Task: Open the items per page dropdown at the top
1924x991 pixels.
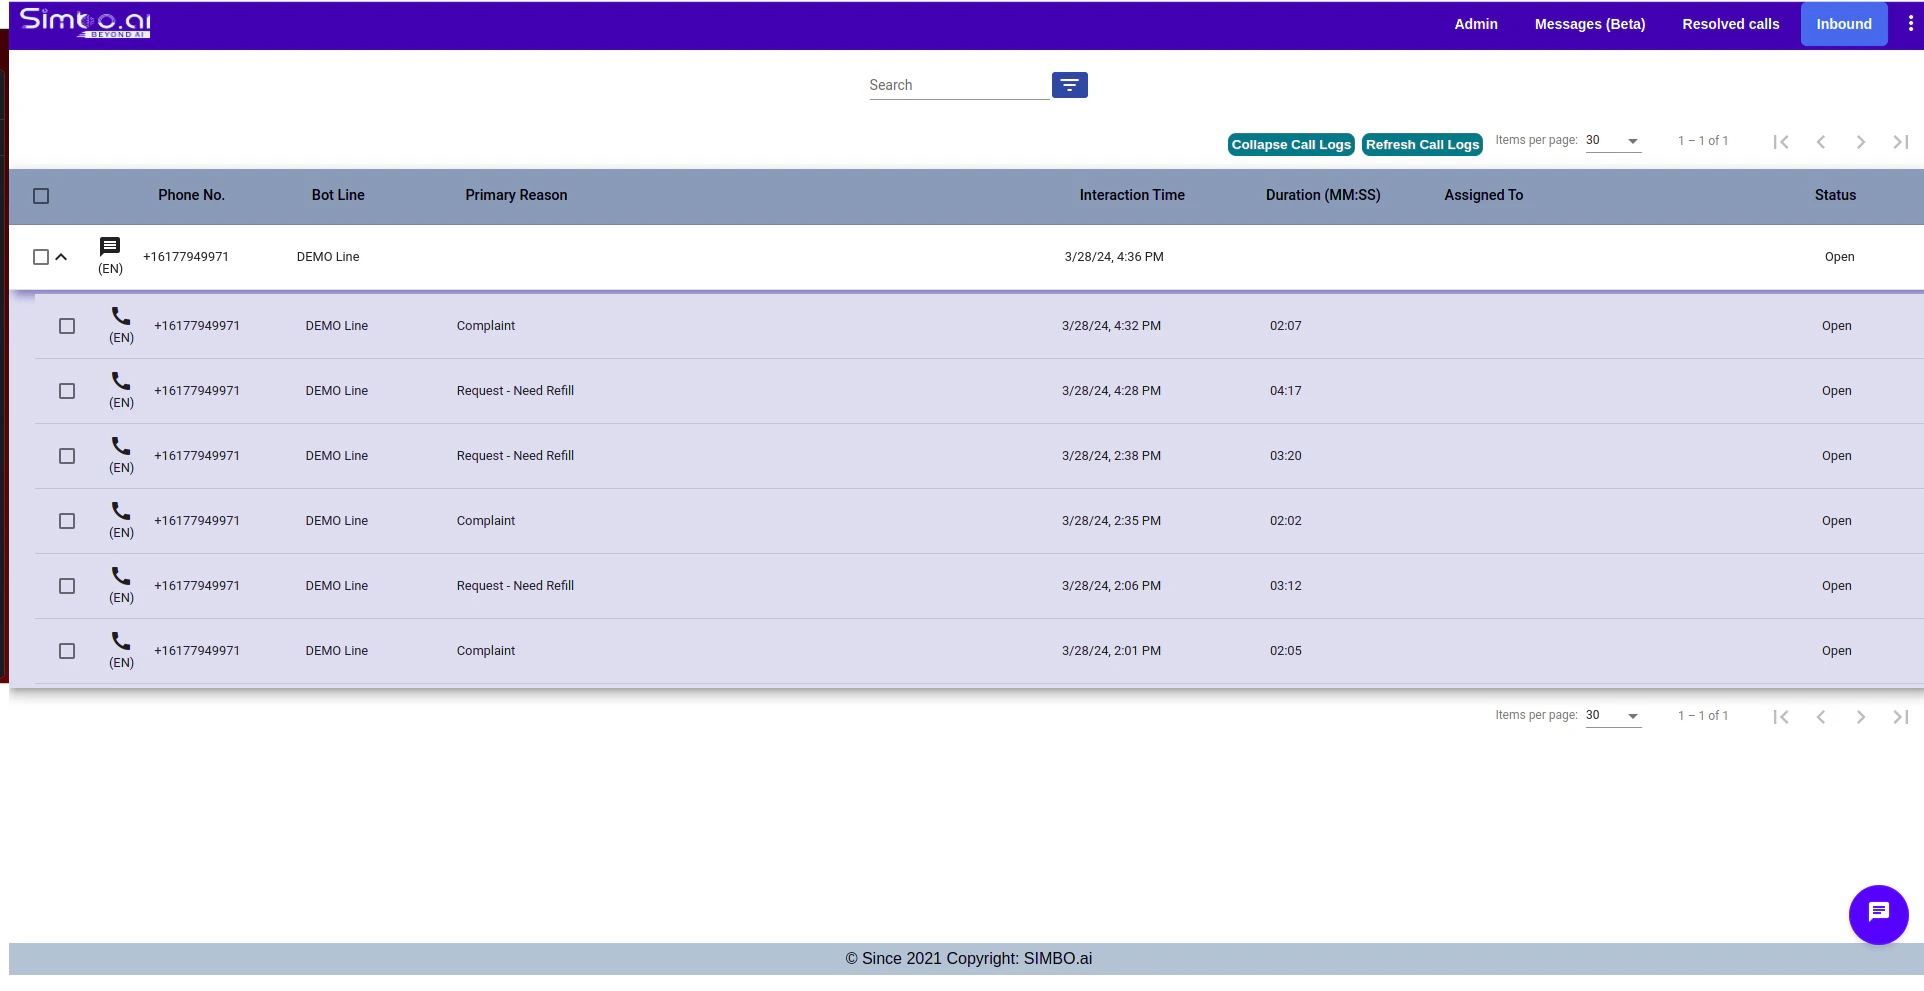Action: click(x=1613, y=140)
